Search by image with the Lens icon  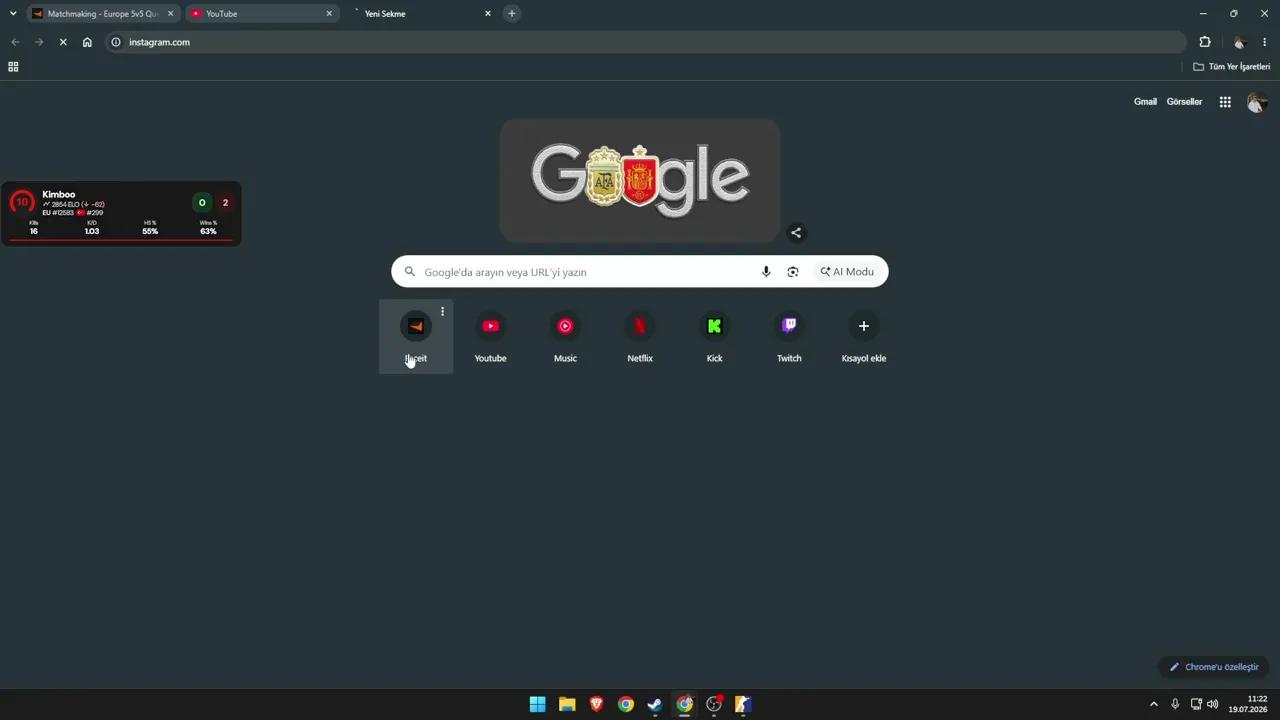[x=793, y=272]
